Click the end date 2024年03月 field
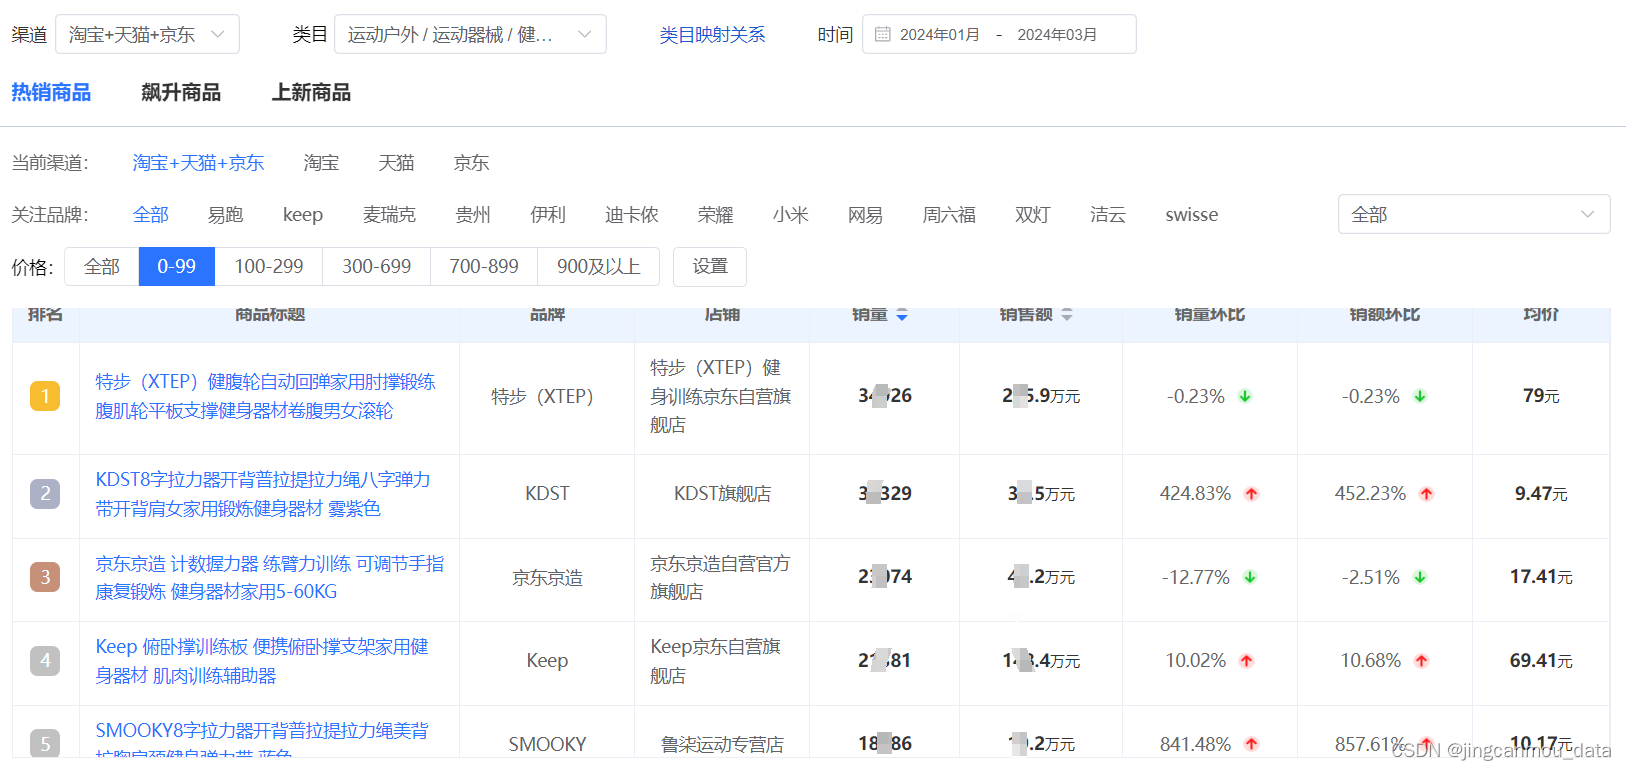 click(1057, 34)
